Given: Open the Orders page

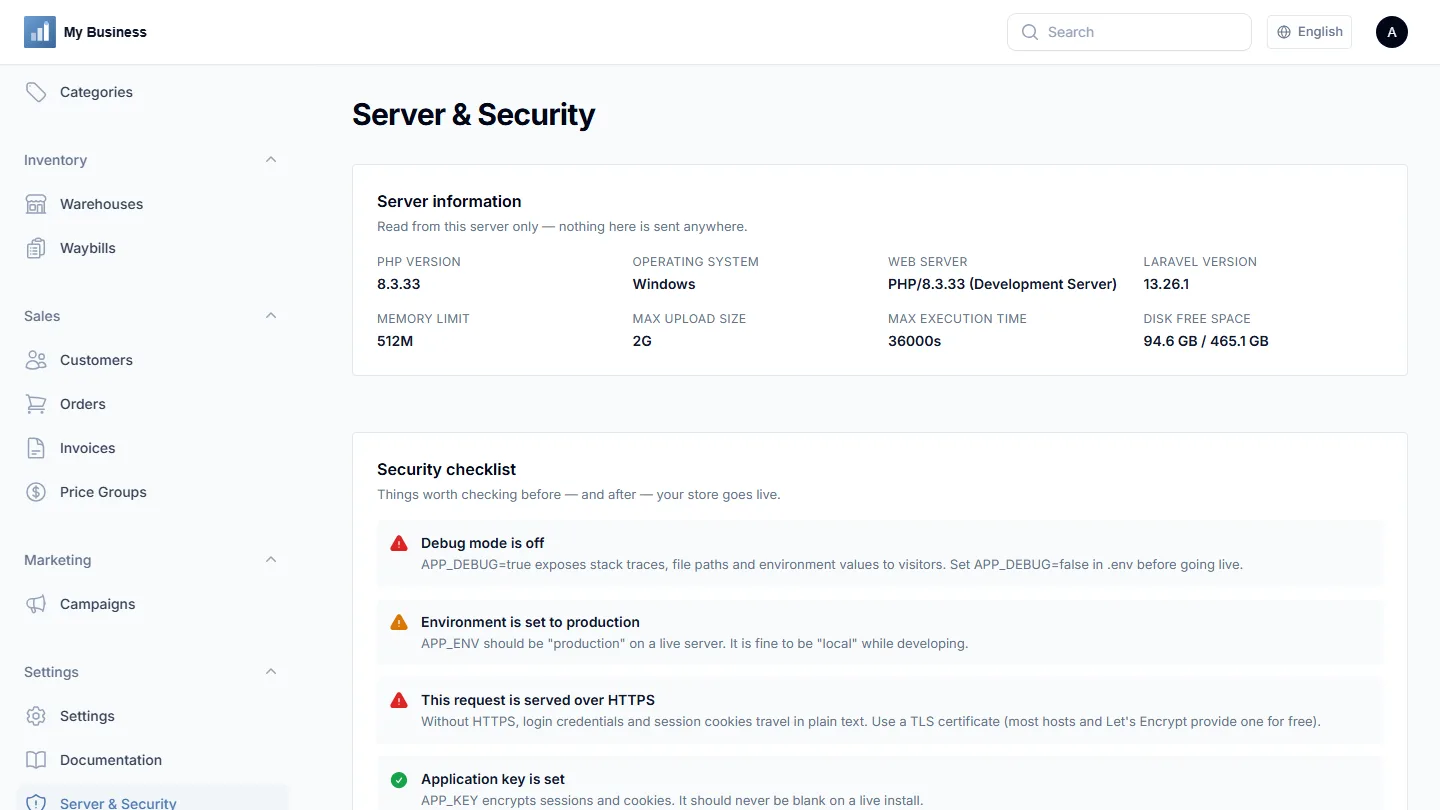Looking at the screenshot, I should pyautogui.click(x=152, y=404).
